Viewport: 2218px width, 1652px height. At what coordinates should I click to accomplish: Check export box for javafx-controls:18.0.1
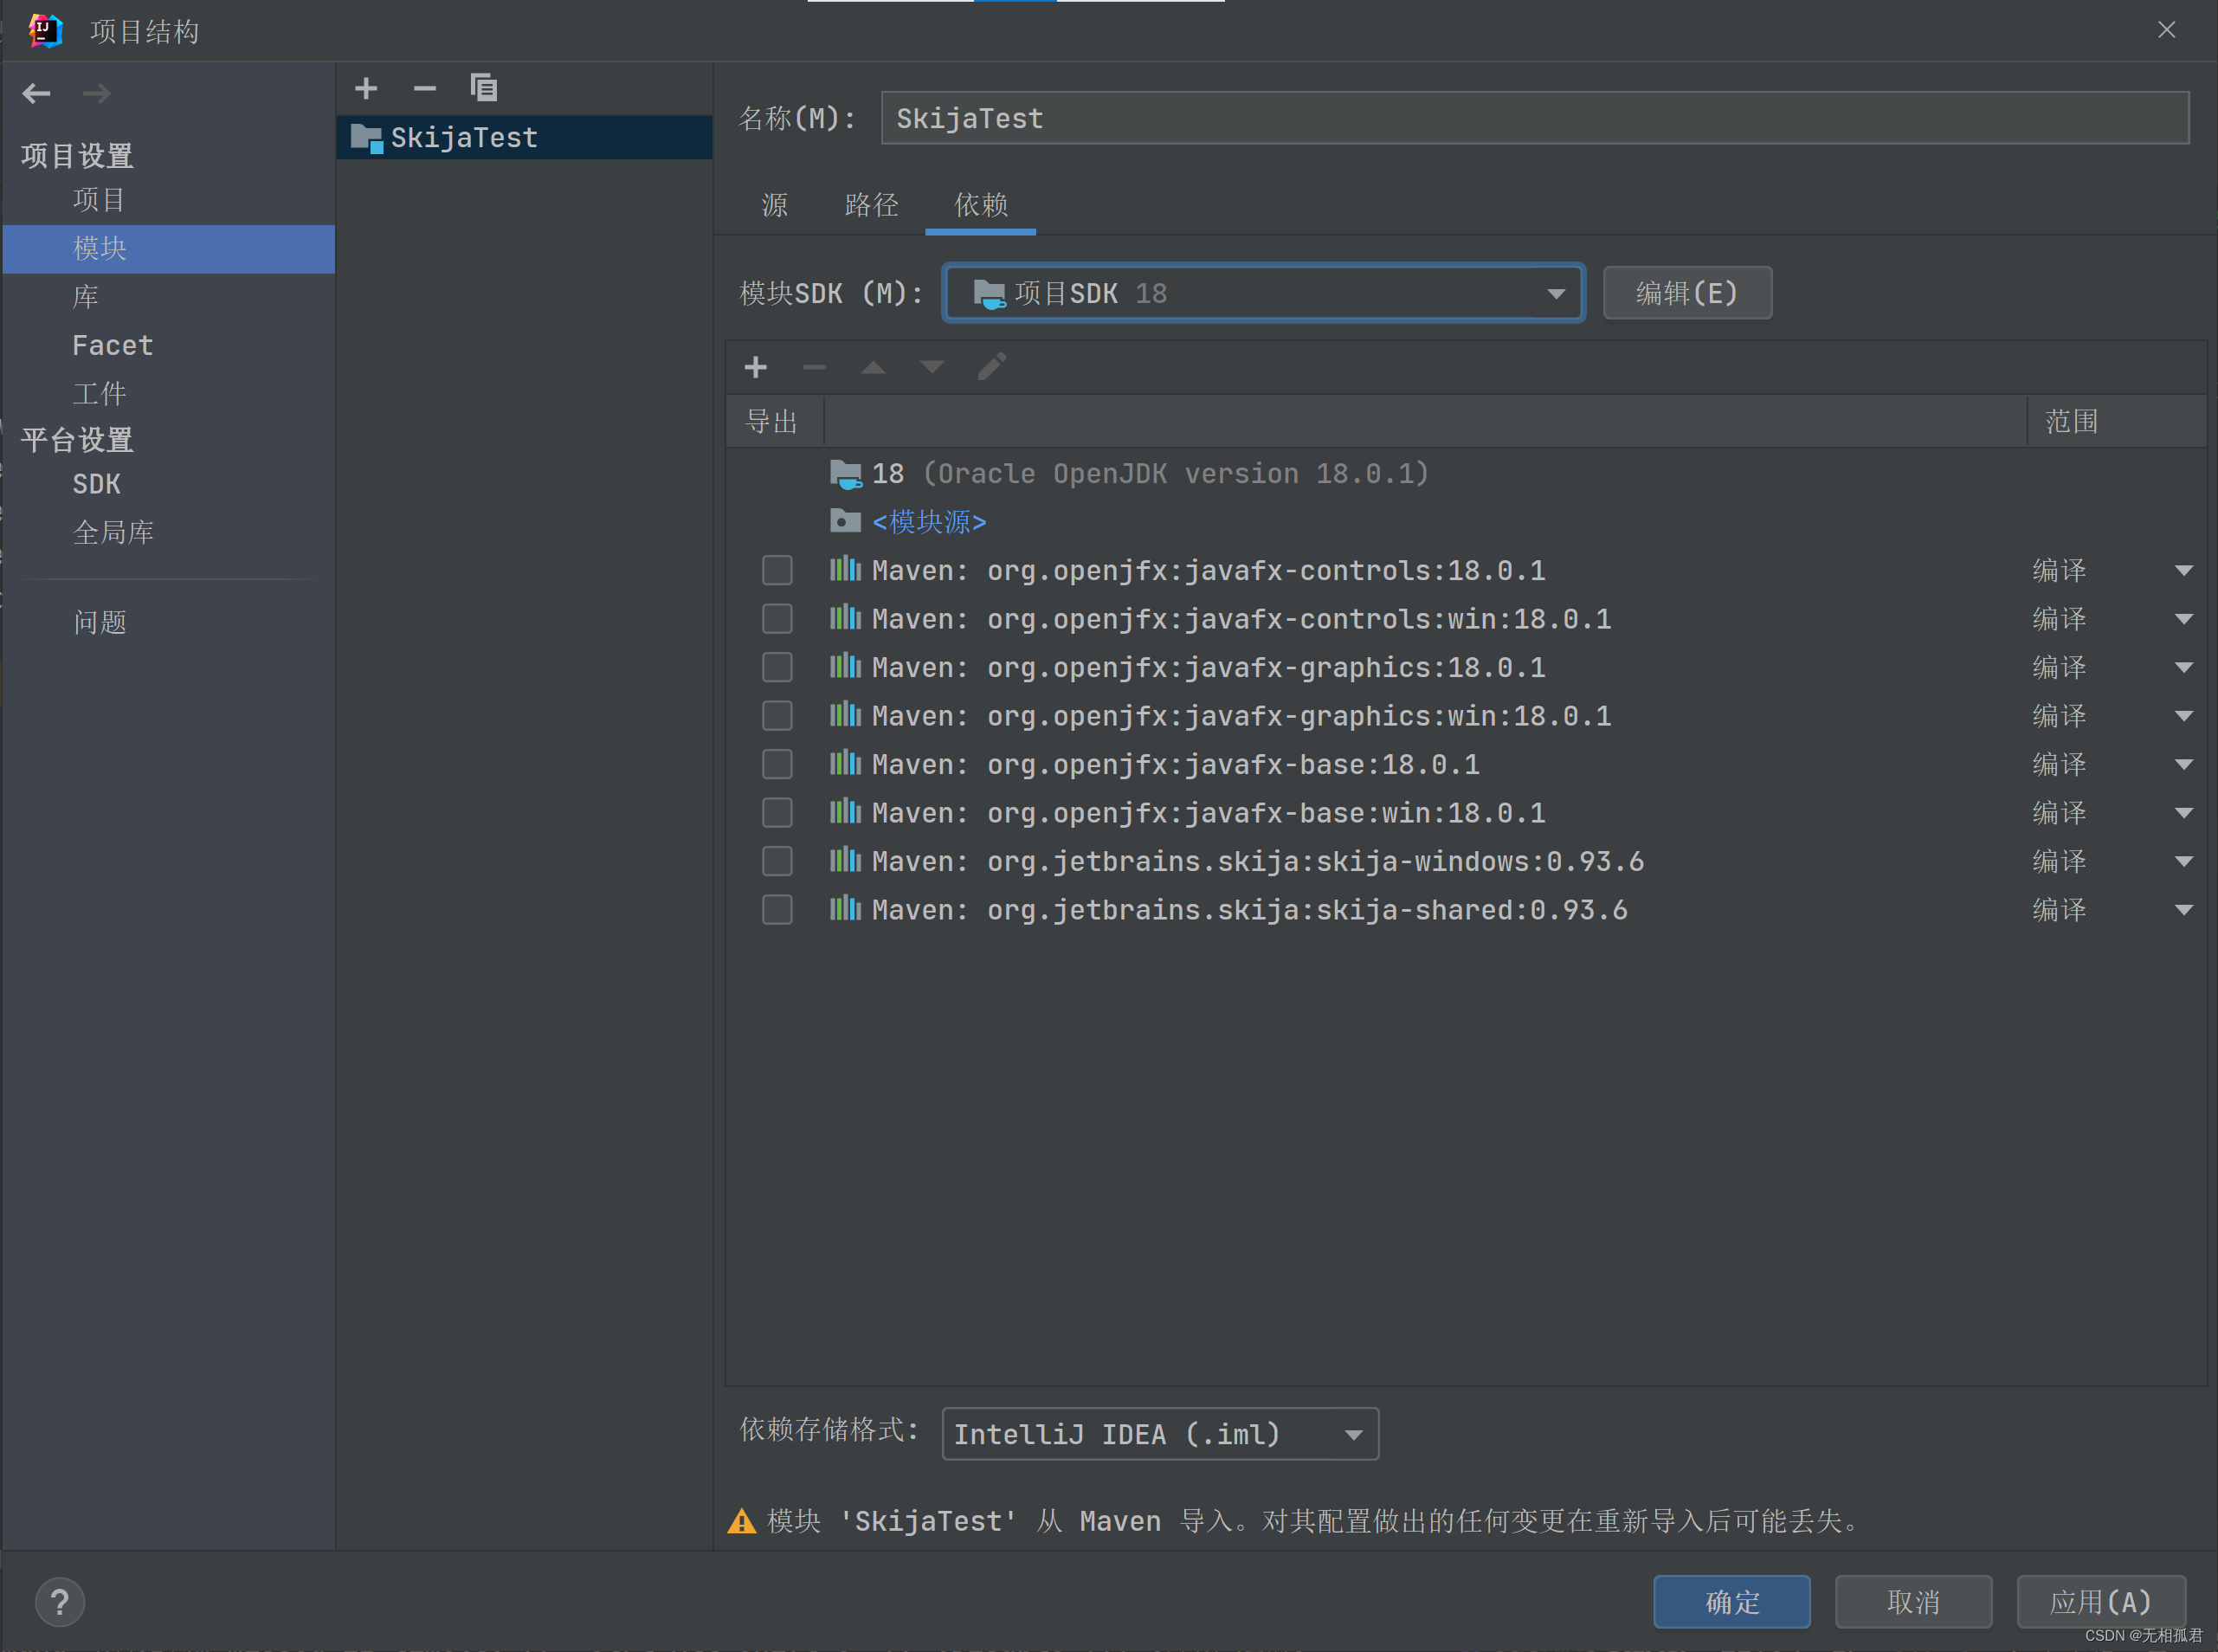pyautogui.click(x=777, y=570)
